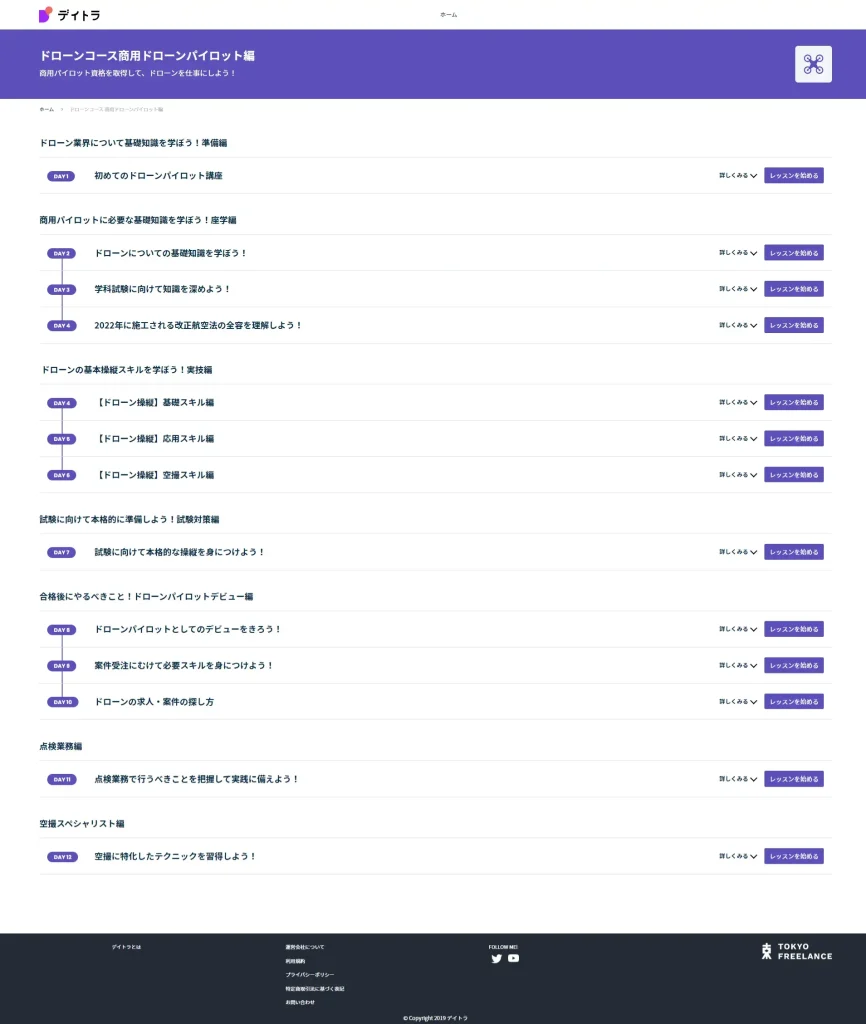Click the DAY 1 badge
The image size is (866, 1024).
61,176
